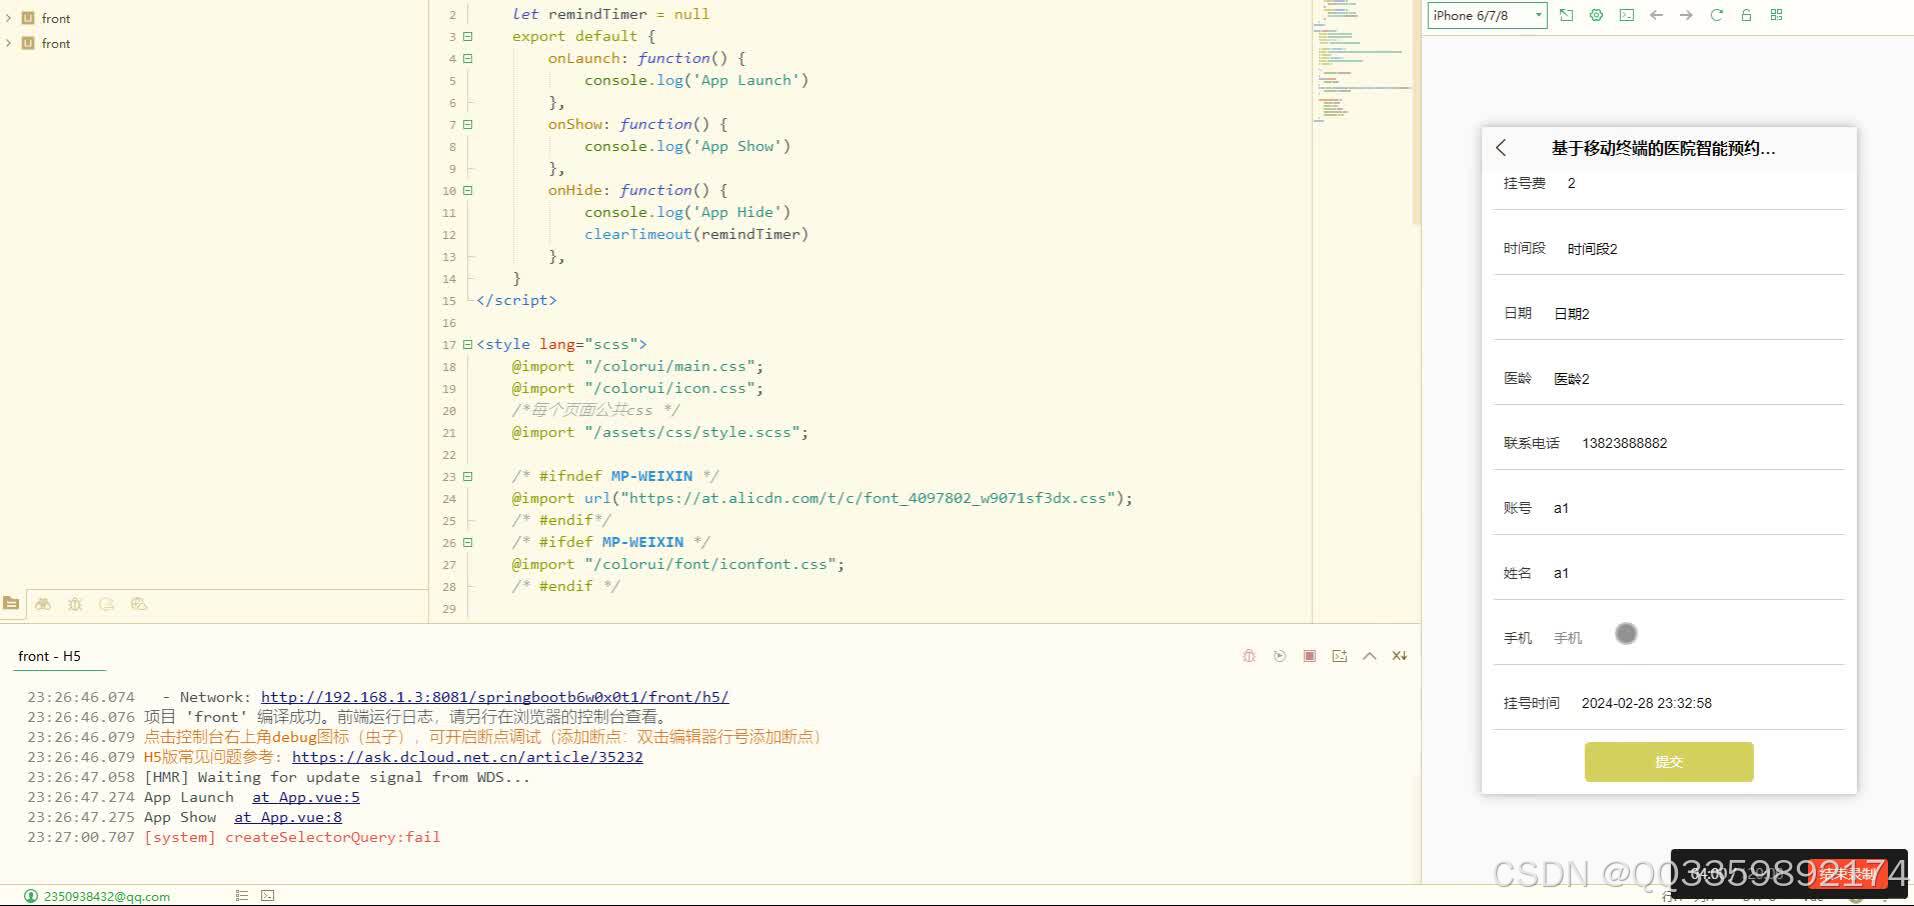The image size is (1914, 906).
Task: Select the front - H5 console tab
Action: [x=49, y=656]
